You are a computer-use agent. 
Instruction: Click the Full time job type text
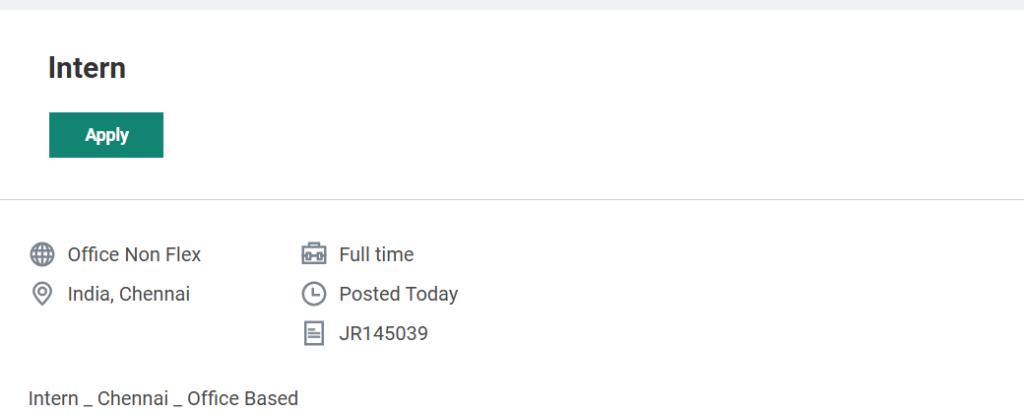point(376,255)
